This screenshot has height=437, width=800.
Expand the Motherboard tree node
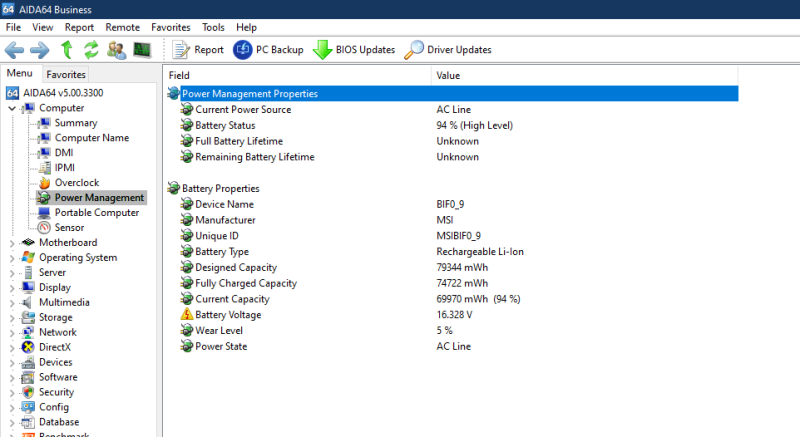12,243
